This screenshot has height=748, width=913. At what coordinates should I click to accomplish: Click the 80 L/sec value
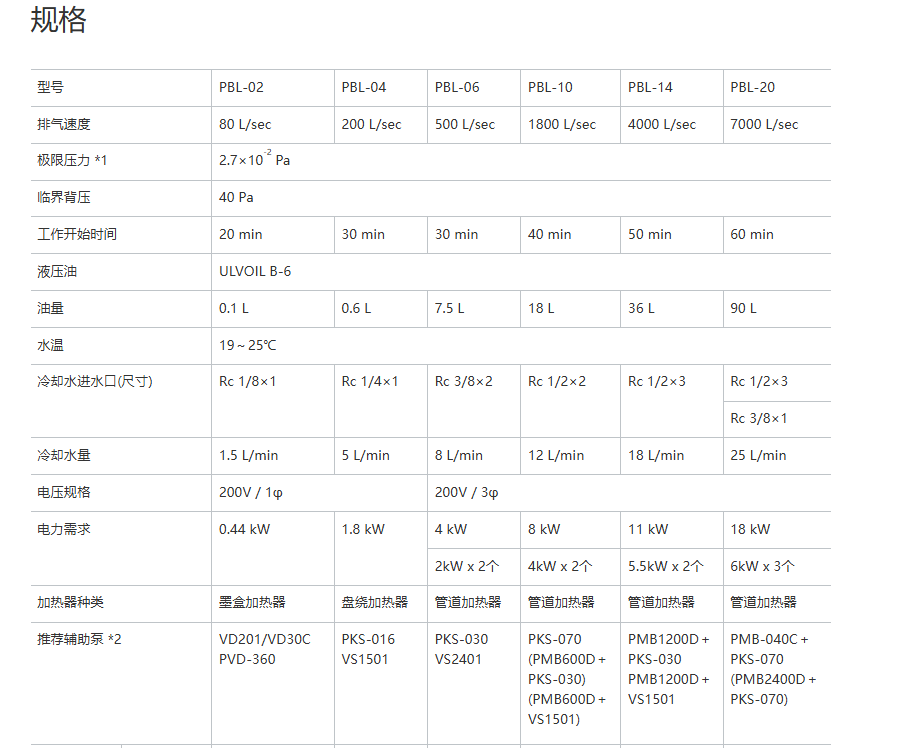(245, 124)
